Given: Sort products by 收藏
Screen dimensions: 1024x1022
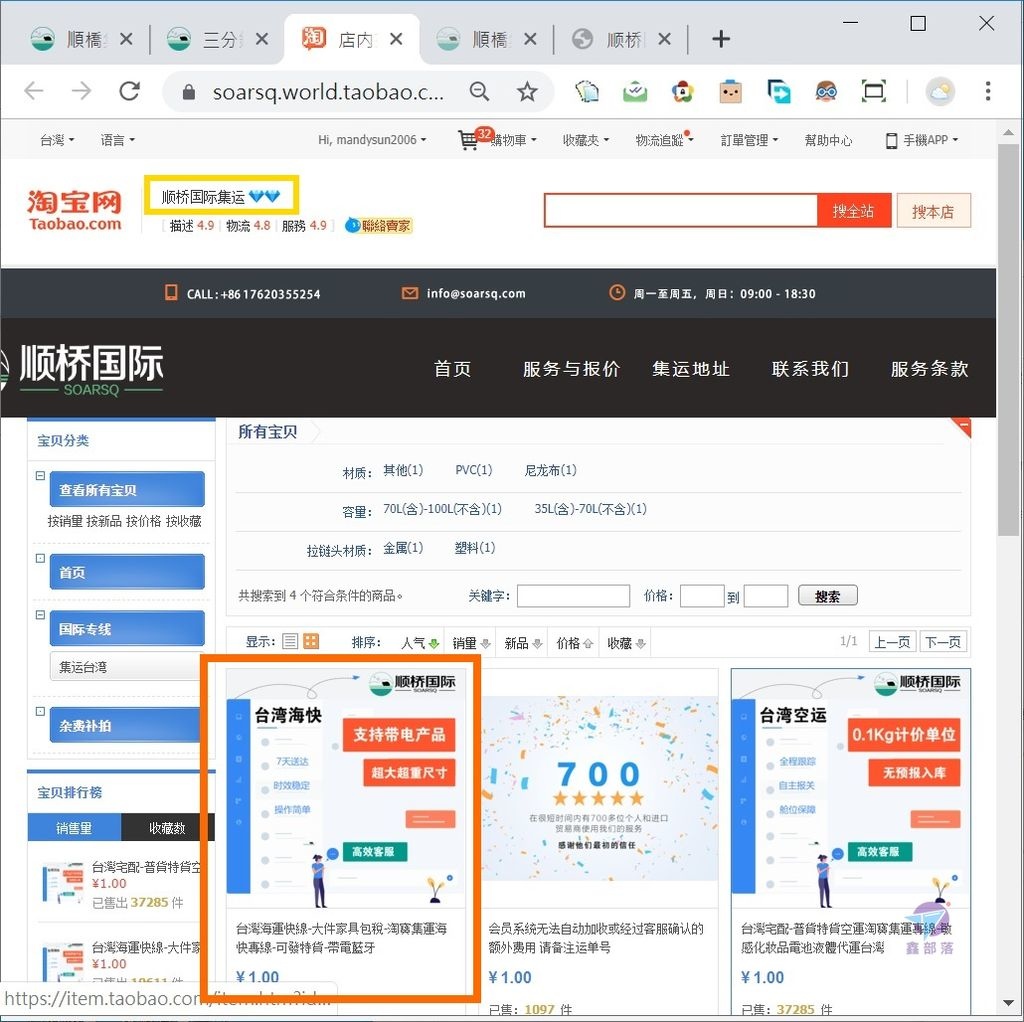Looking at the screenshot, I should pyautogui.click(x=626, y=643).
